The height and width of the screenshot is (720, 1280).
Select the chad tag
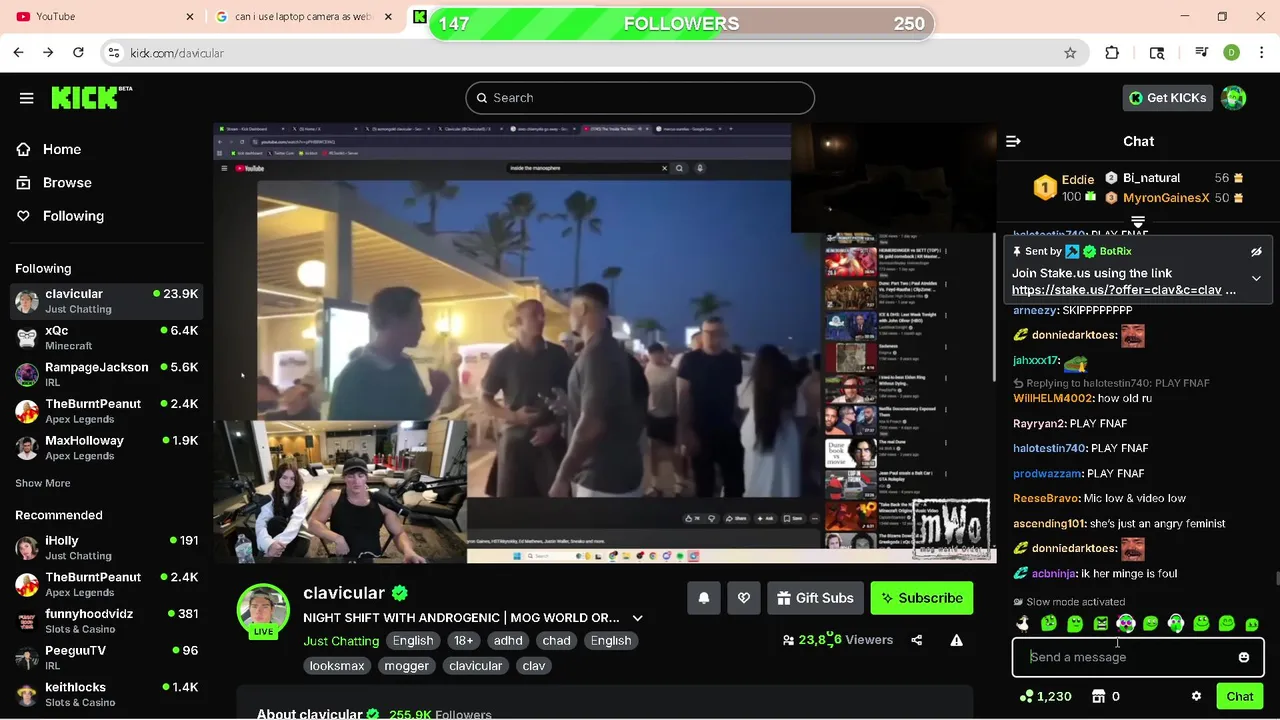556,641
